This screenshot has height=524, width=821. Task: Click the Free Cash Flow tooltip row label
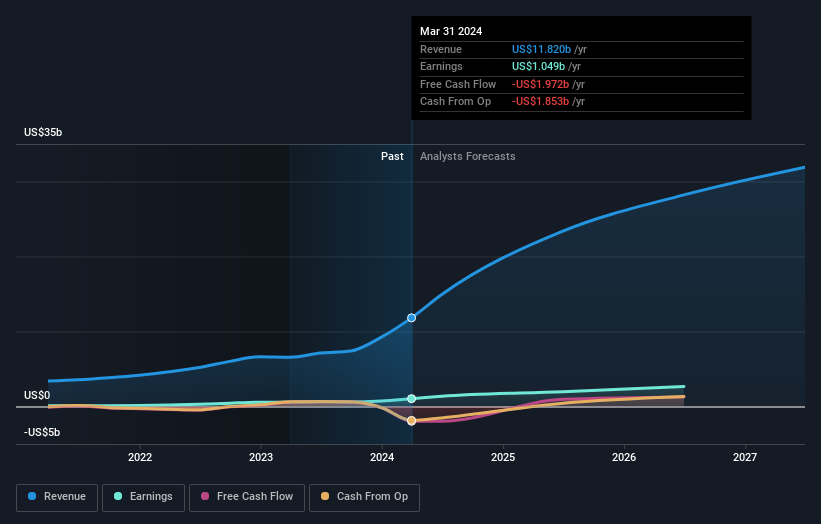click(458, 84)
